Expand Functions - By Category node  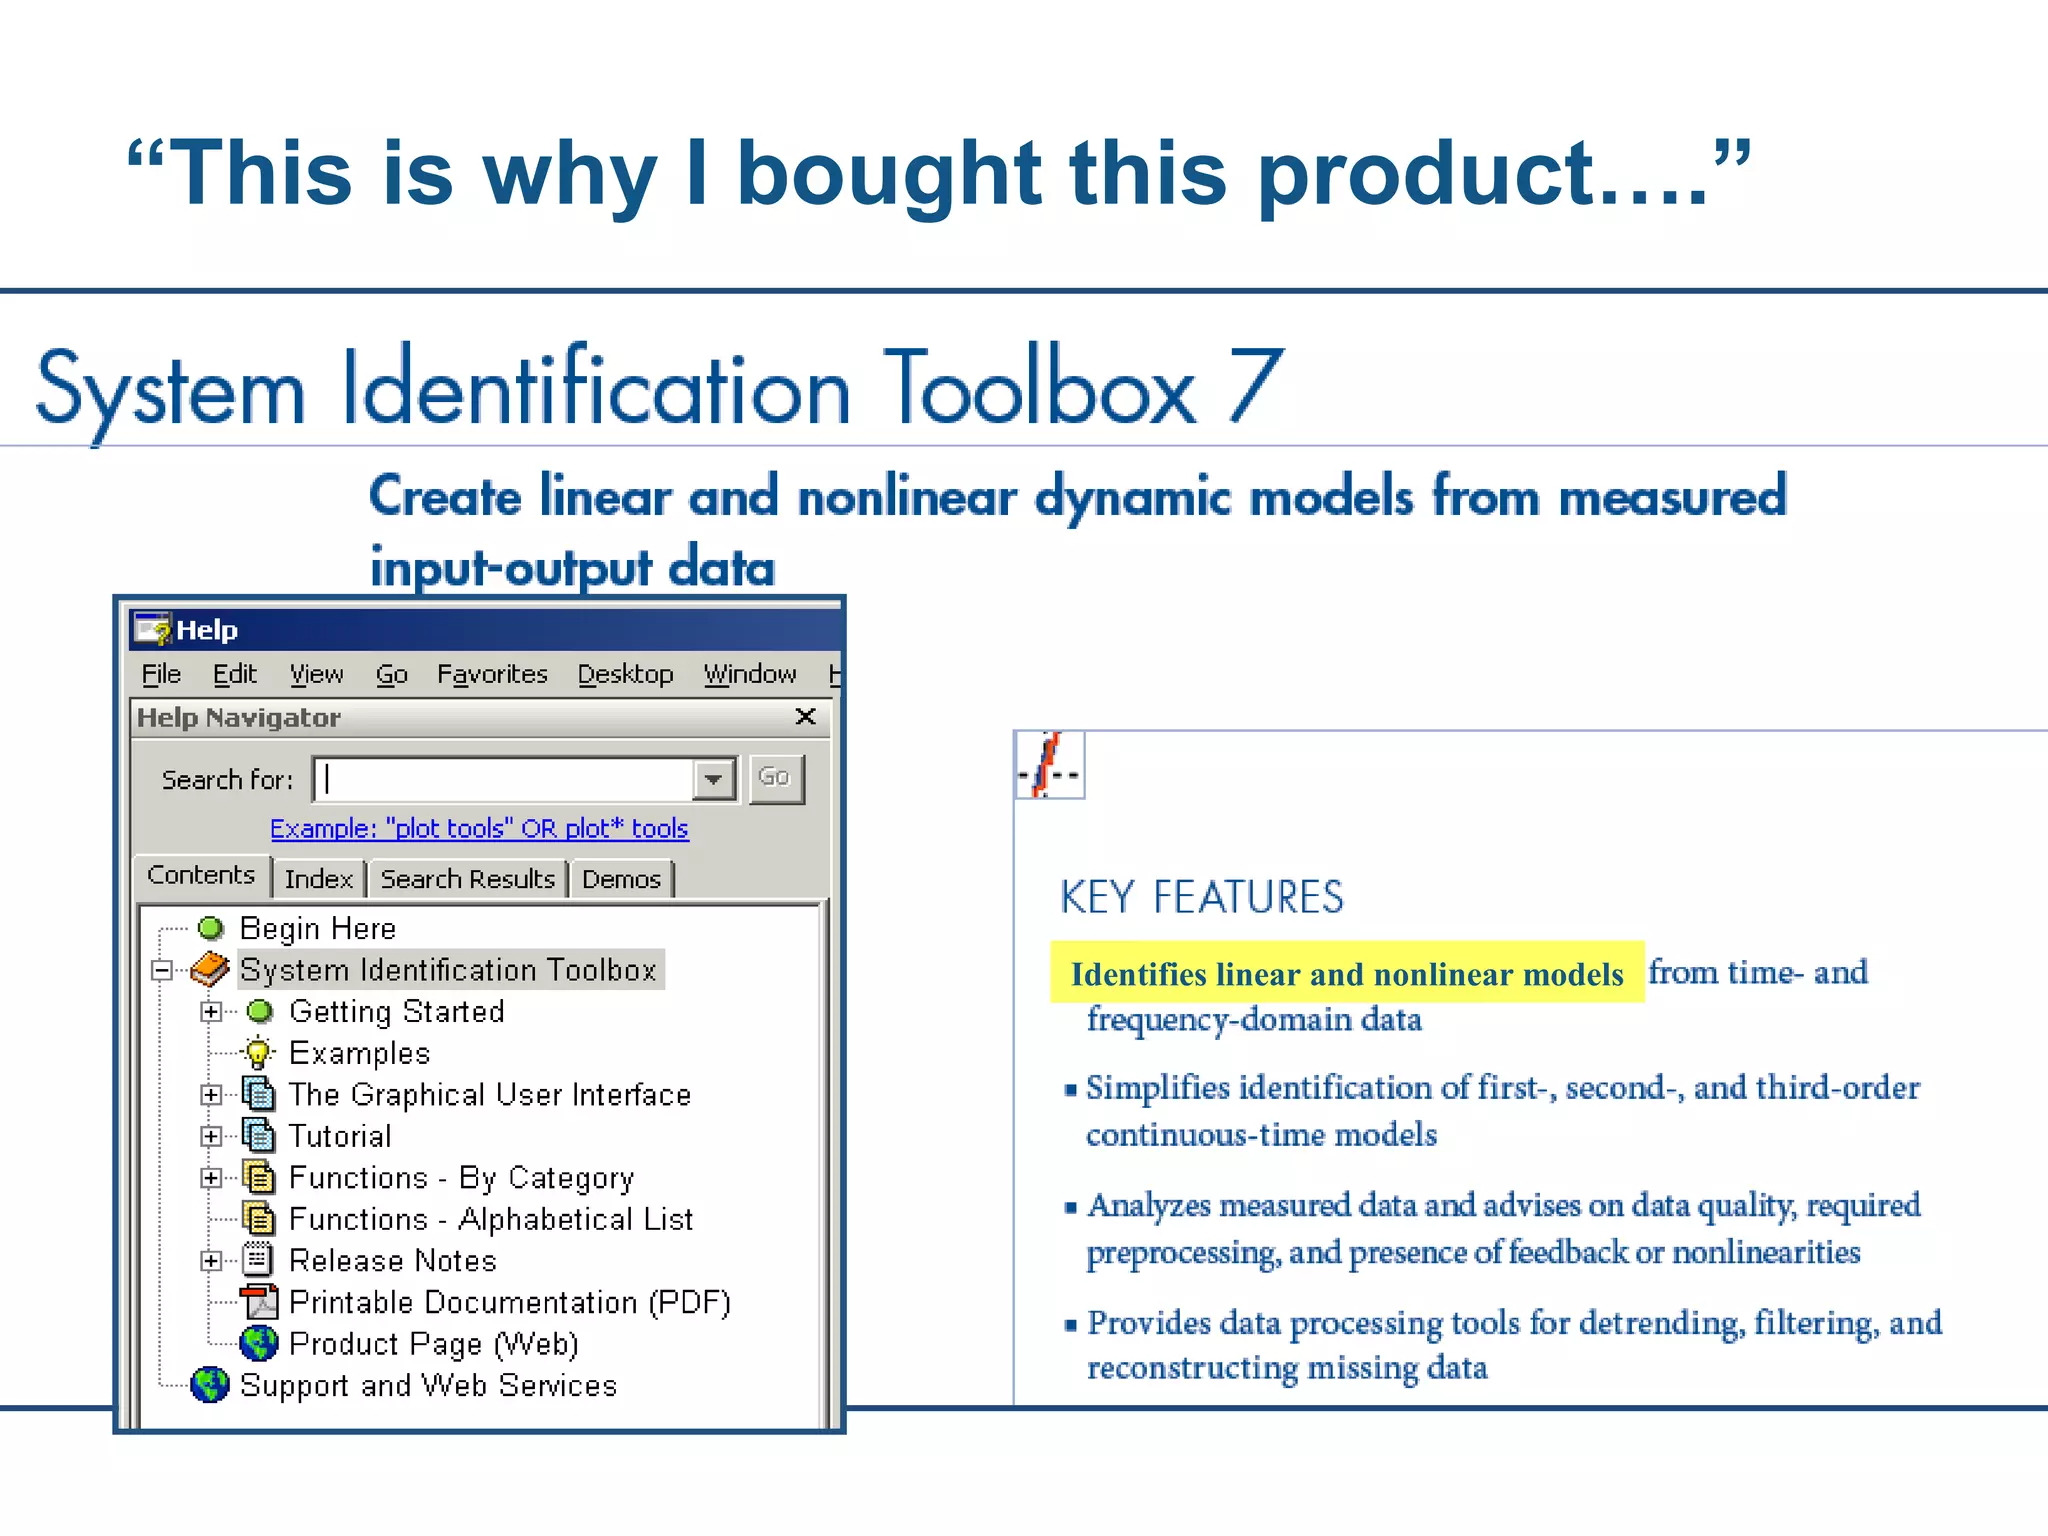(x=211, y=1178)
